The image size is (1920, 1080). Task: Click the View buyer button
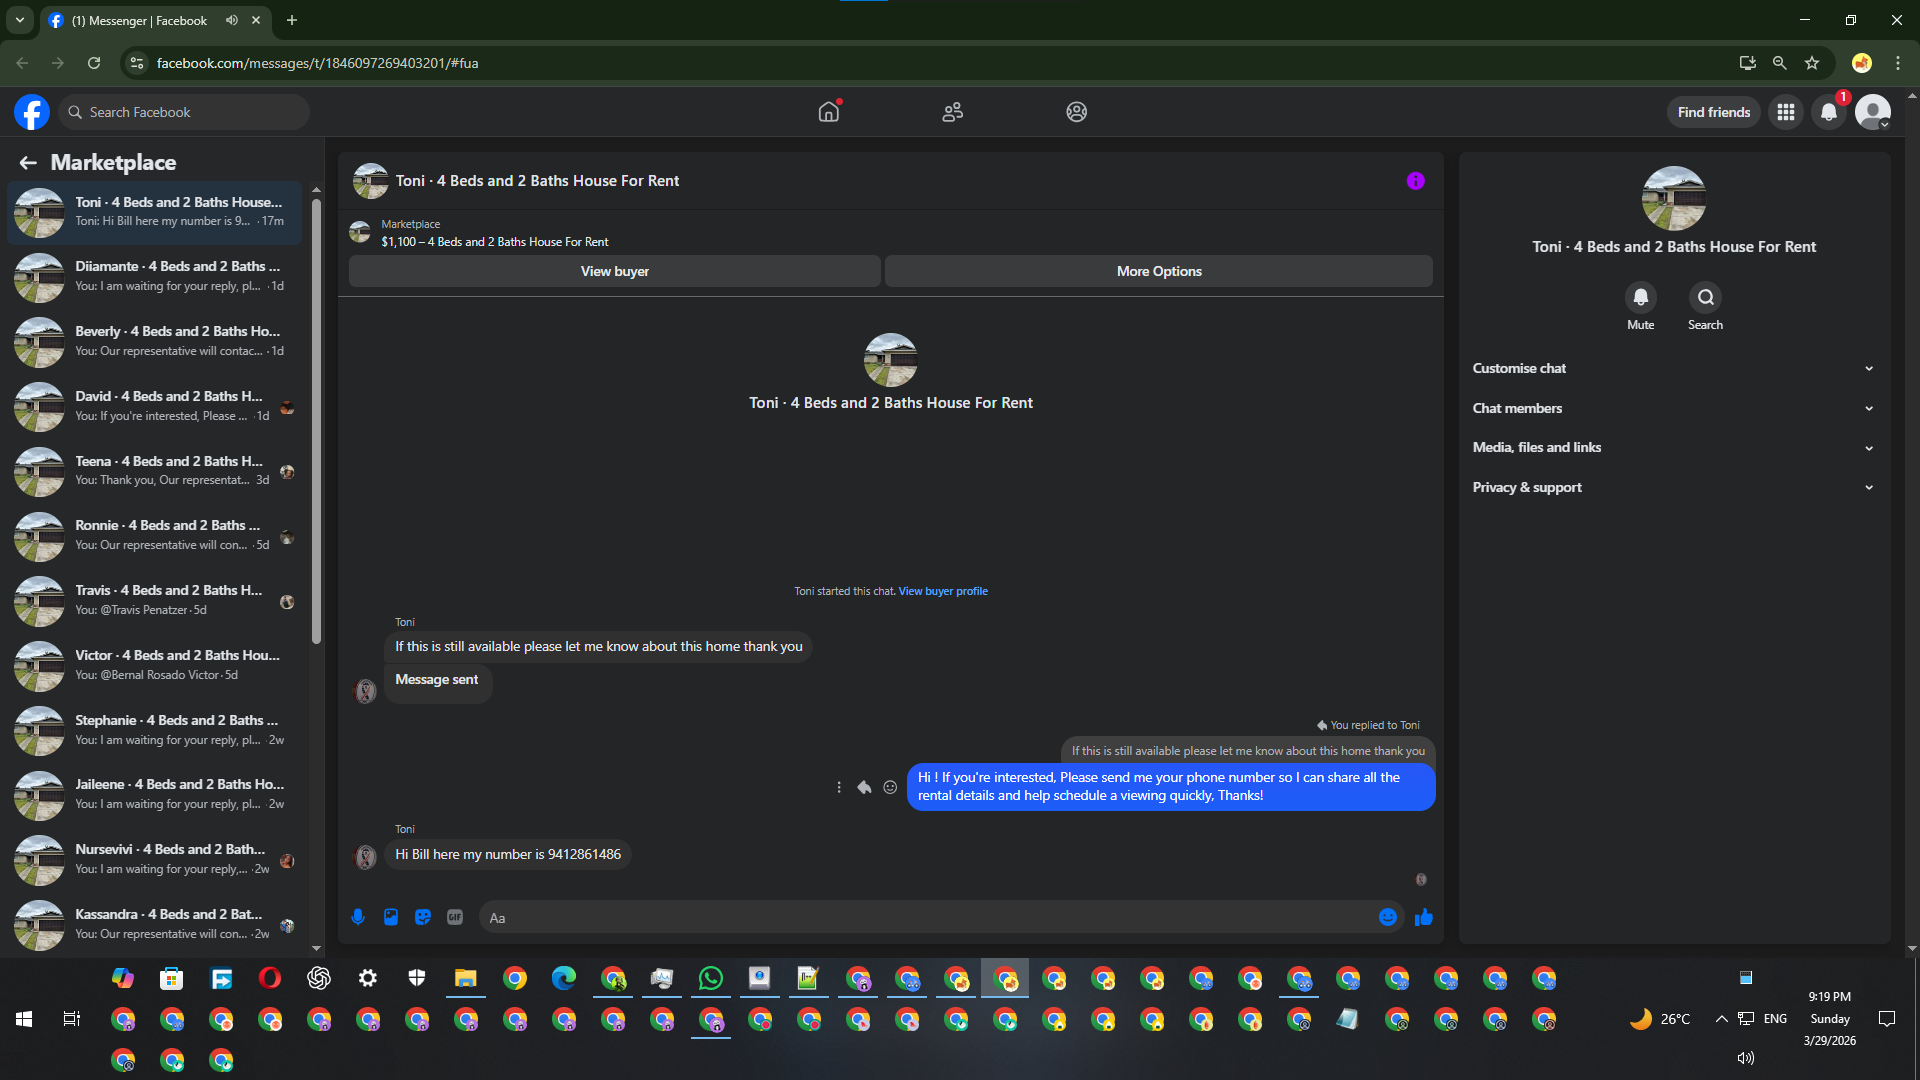(x=615, y=271)
